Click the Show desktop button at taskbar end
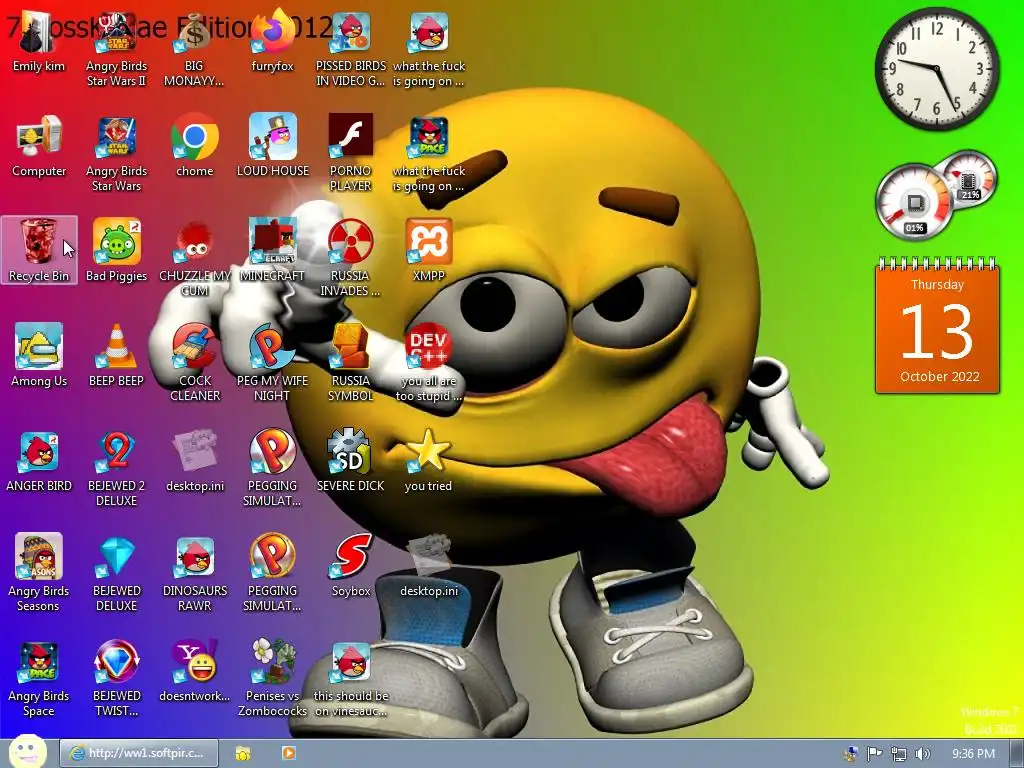 (x=1016, y=754)
